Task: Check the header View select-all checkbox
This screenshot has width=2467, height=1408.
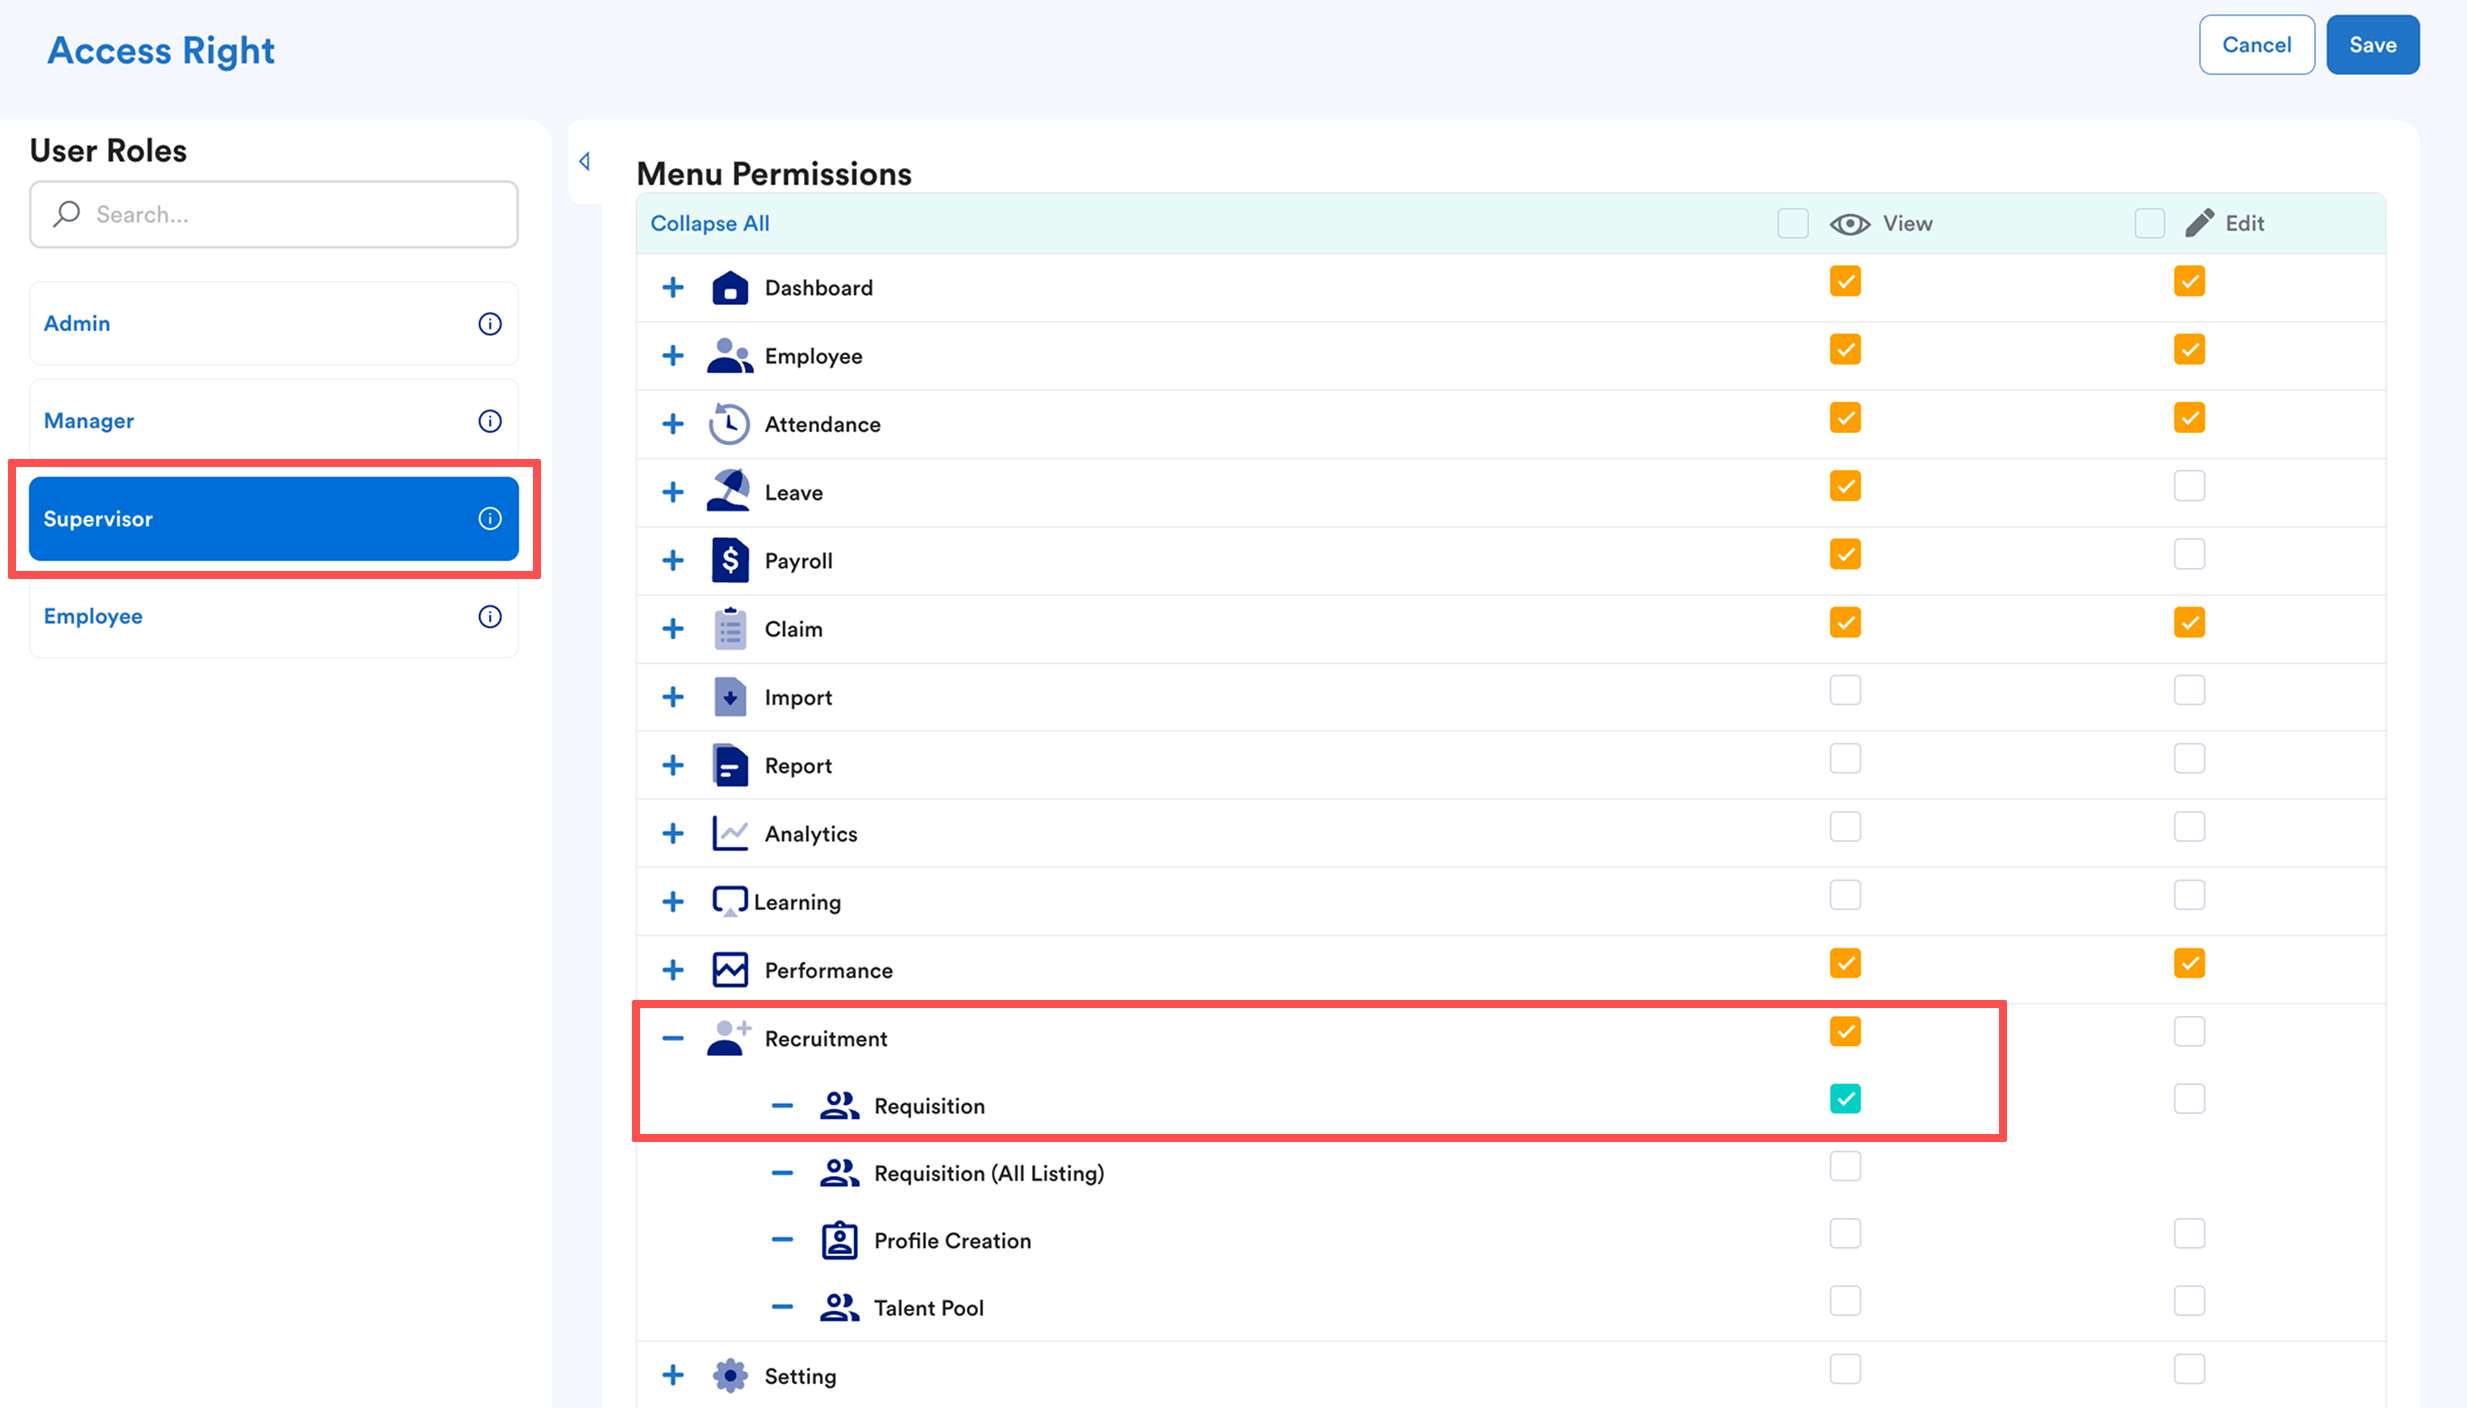Action: (x=1793, y=223)
